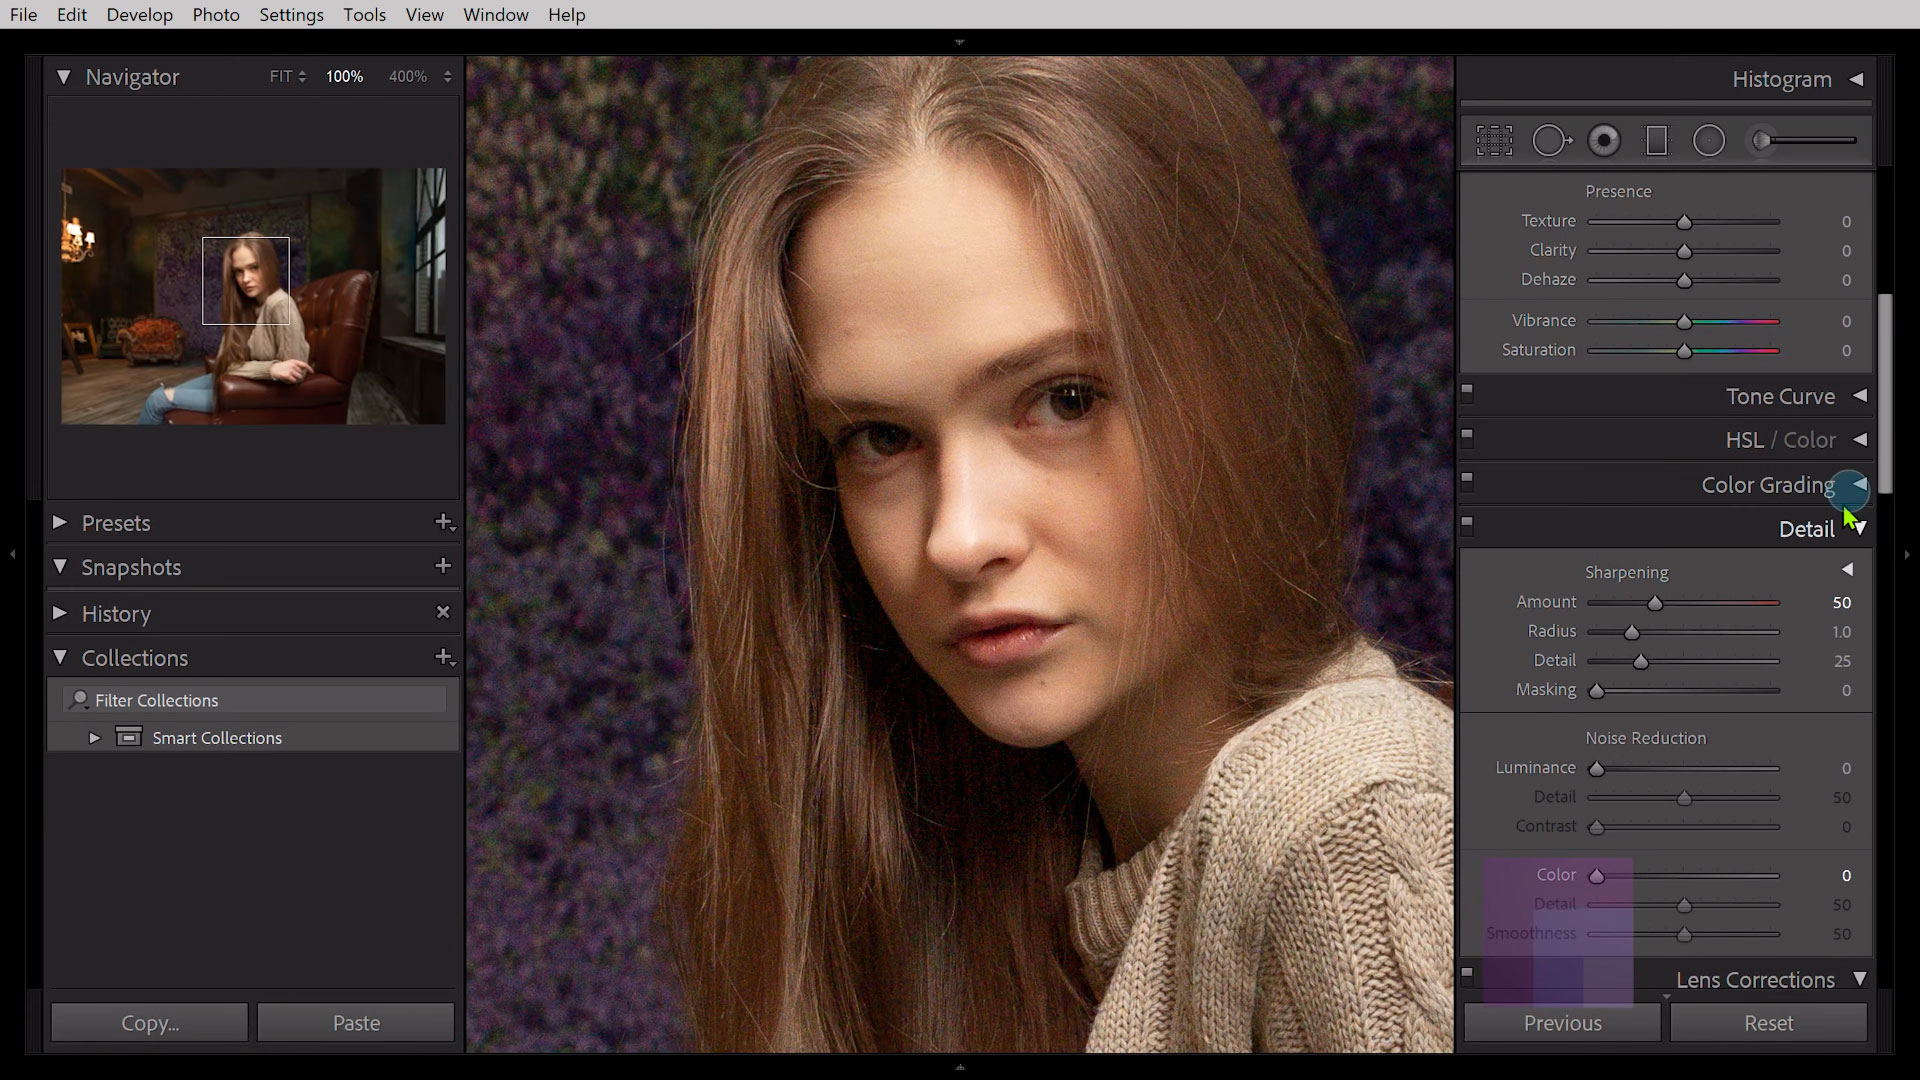Click the Sharpening Radius value 1.0
This screenshot has height=1080, width=1920.
pos(1842,632)
